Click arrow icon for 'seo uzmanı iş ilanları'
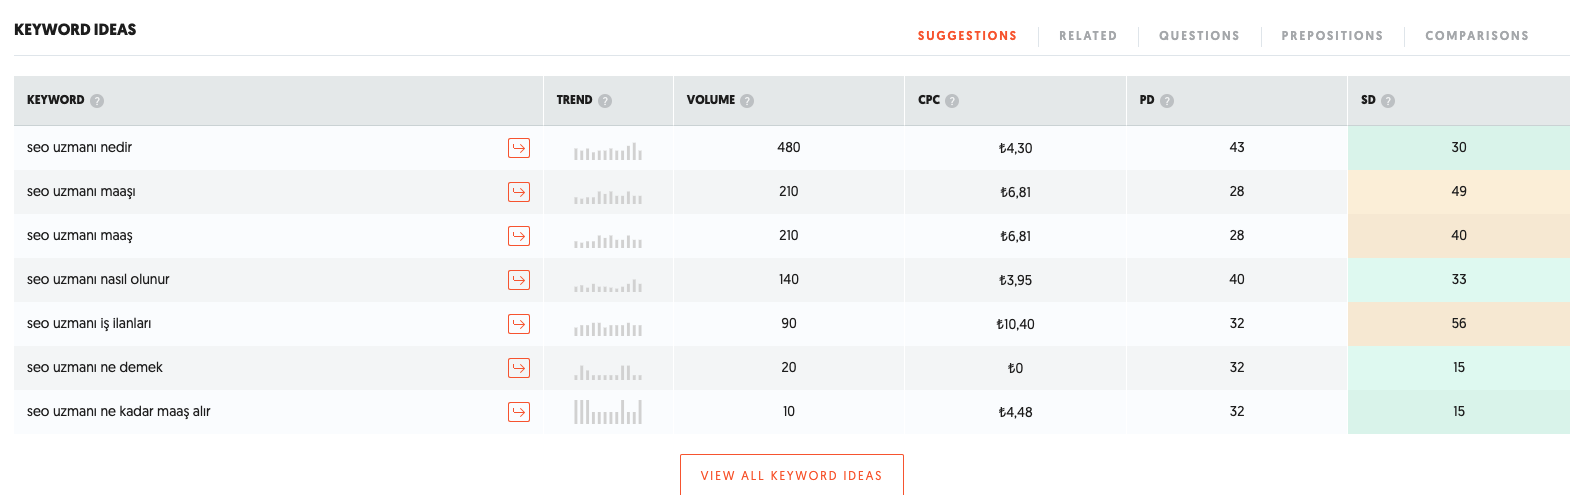1584x495 pixels. point(519,324)
